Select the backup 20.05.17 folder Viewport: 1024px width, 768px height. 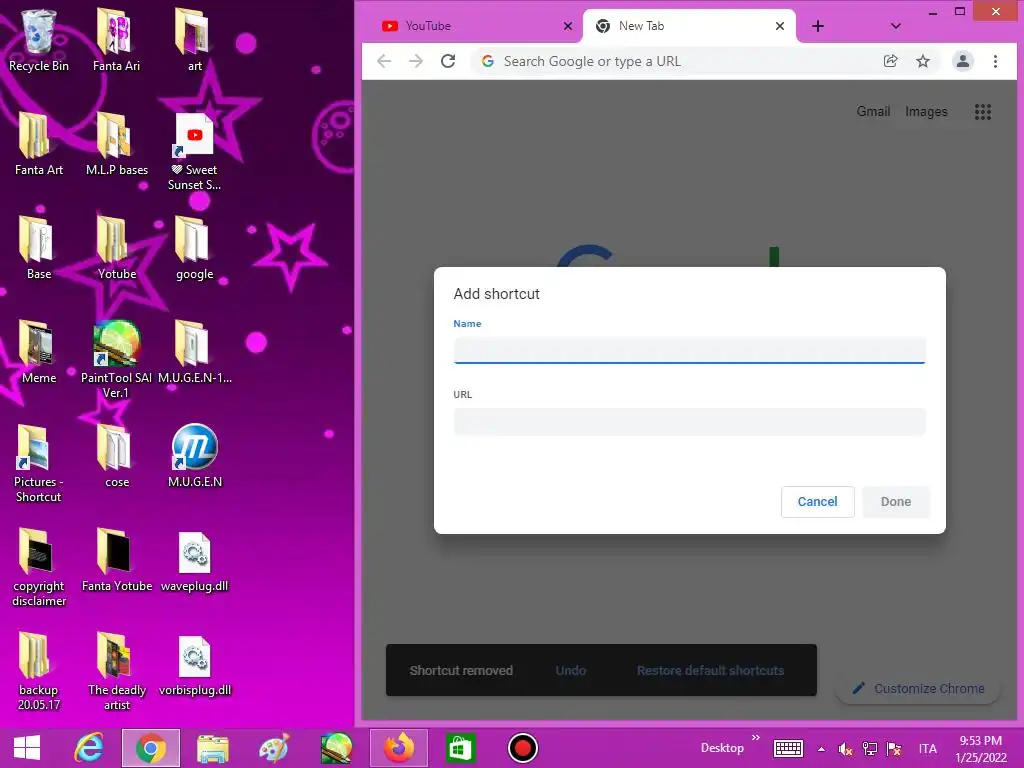[x=39, y=671]
